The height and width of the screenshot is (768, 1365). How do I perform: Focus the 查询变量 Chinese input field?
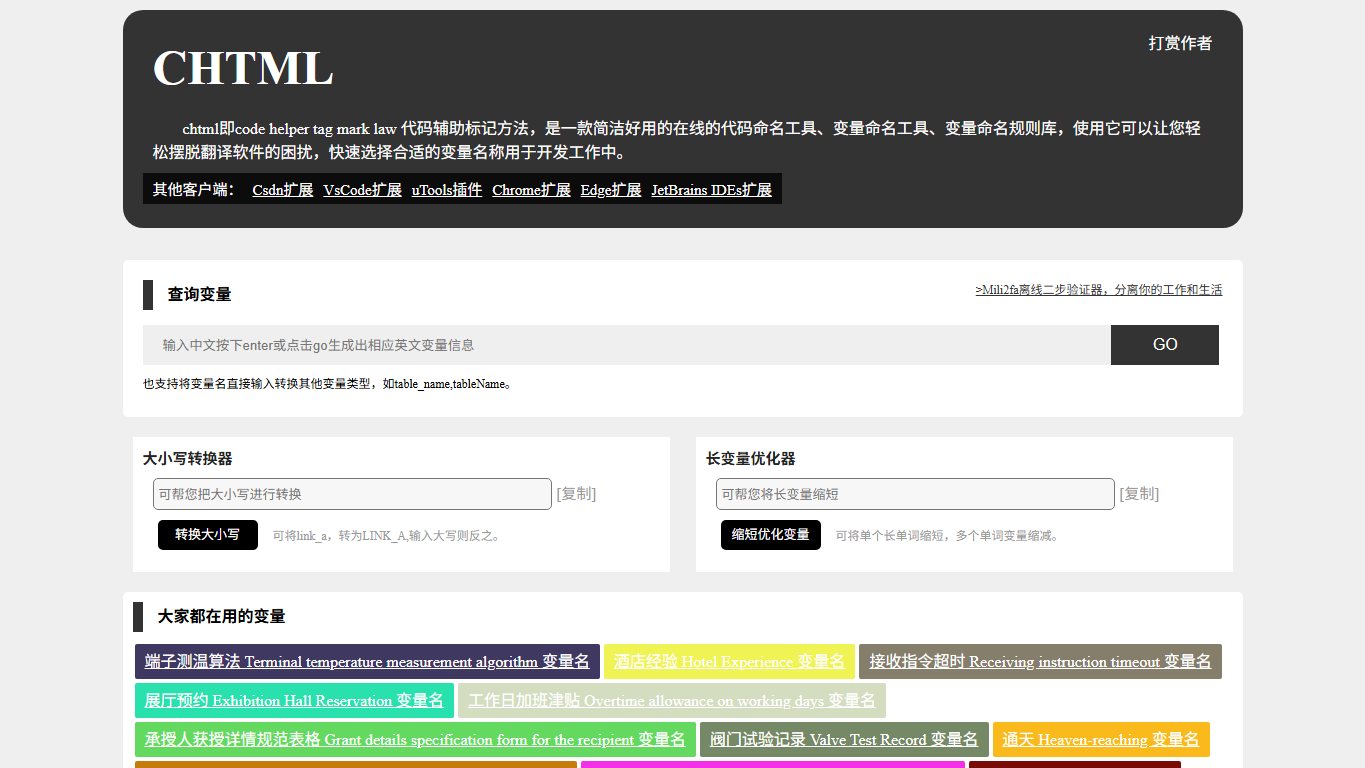tap(627, 345)
